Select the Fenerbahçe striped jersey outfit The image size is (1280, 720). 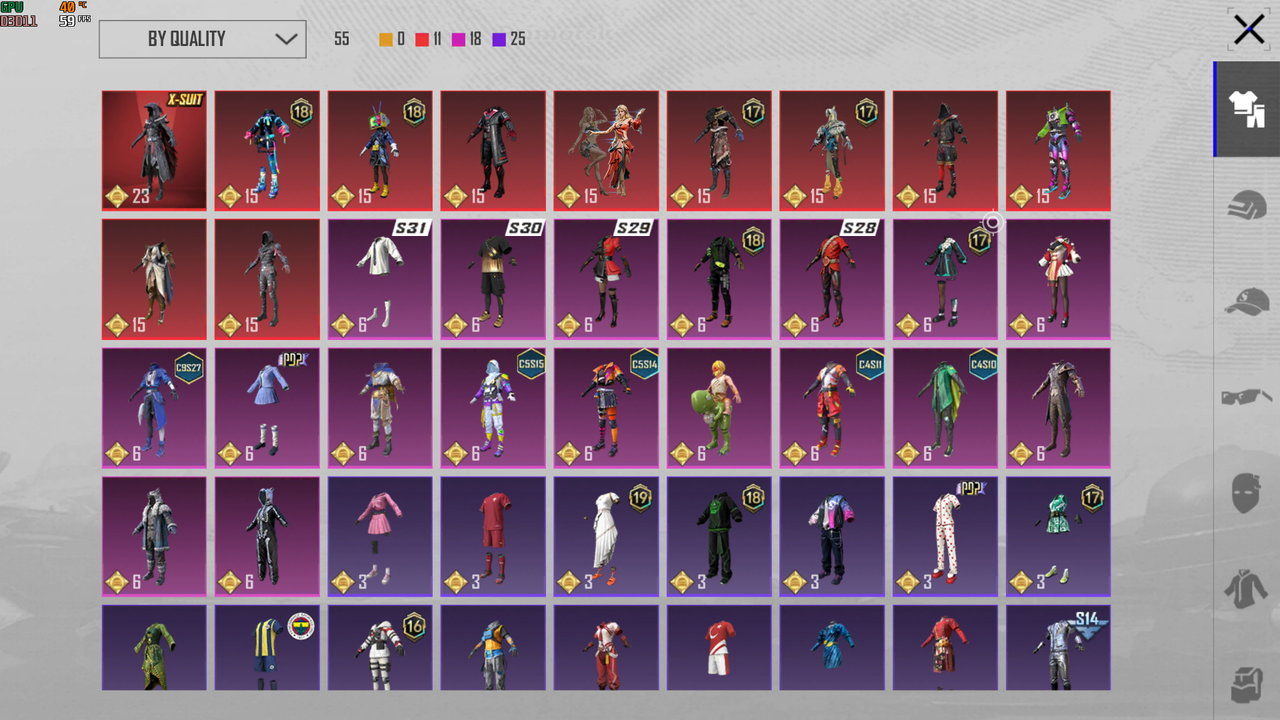267,647
